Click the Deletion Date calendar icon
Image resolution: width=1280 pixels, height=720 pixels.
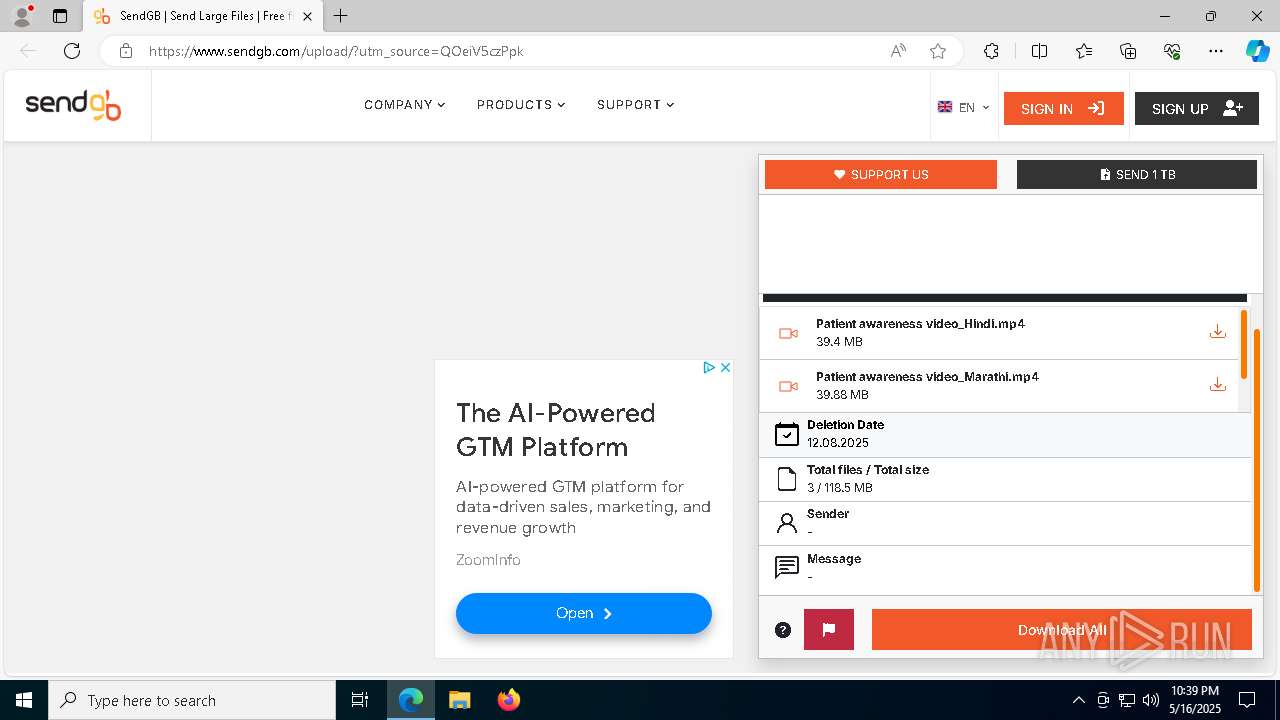(787, 434)
